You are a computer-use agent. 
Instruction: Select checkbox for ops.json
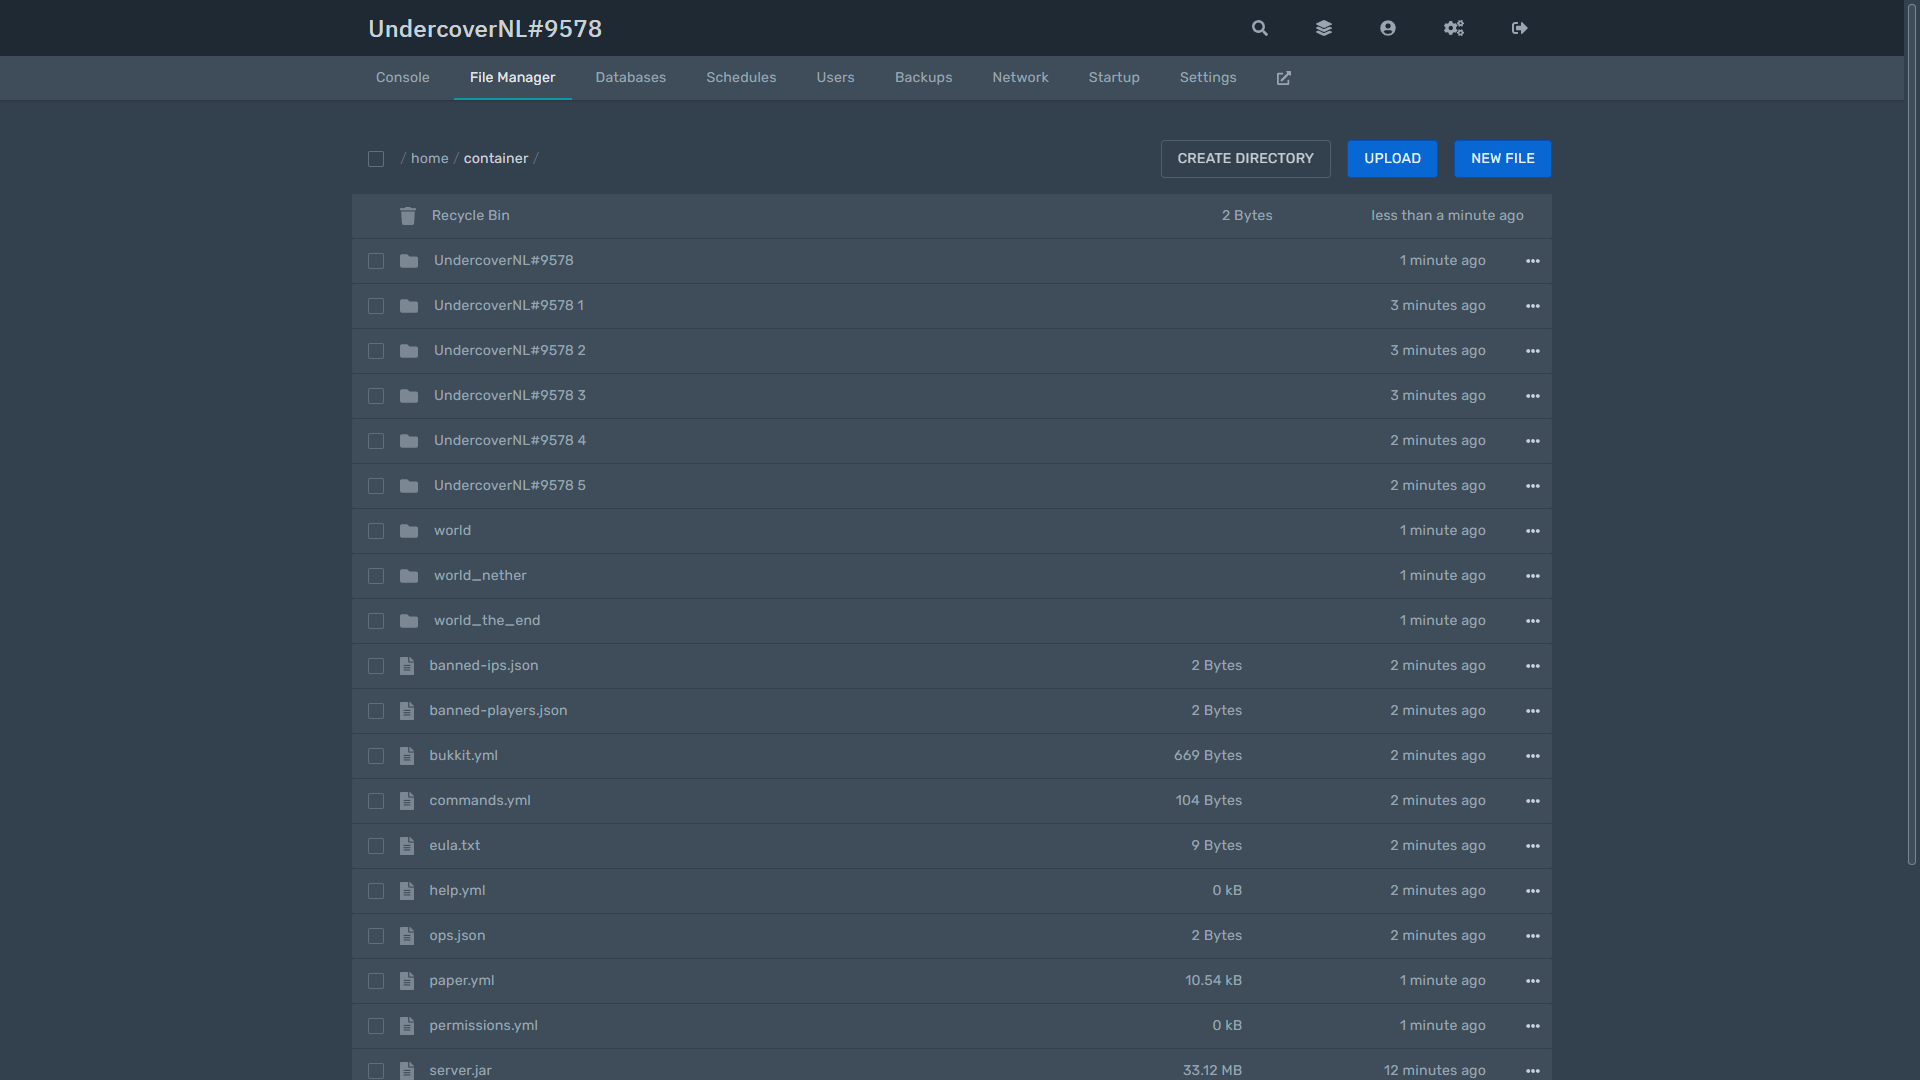coord(376,936)
